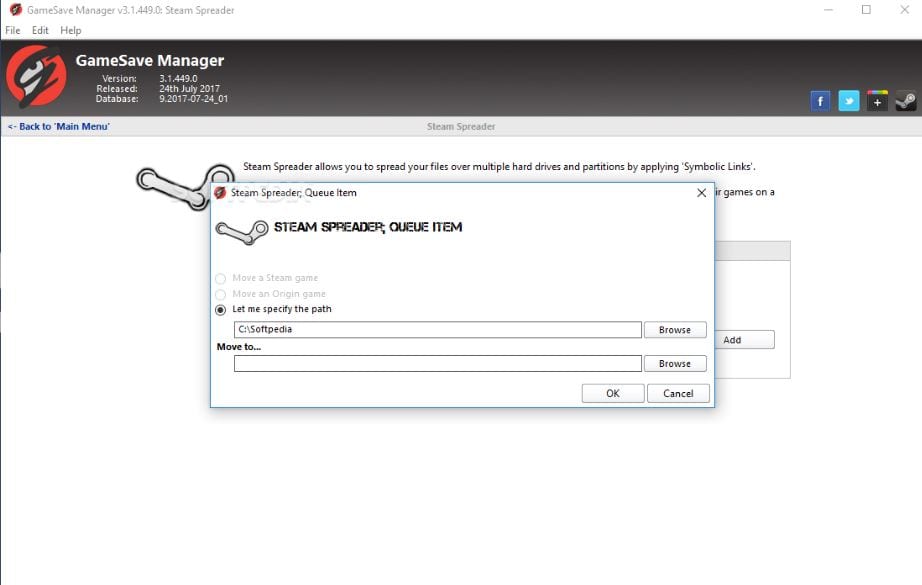Image resolution: width=922 pixels, height=585 pixels.
Task: Click database value 9.2017-07-24_01
Action: [193, 99]
